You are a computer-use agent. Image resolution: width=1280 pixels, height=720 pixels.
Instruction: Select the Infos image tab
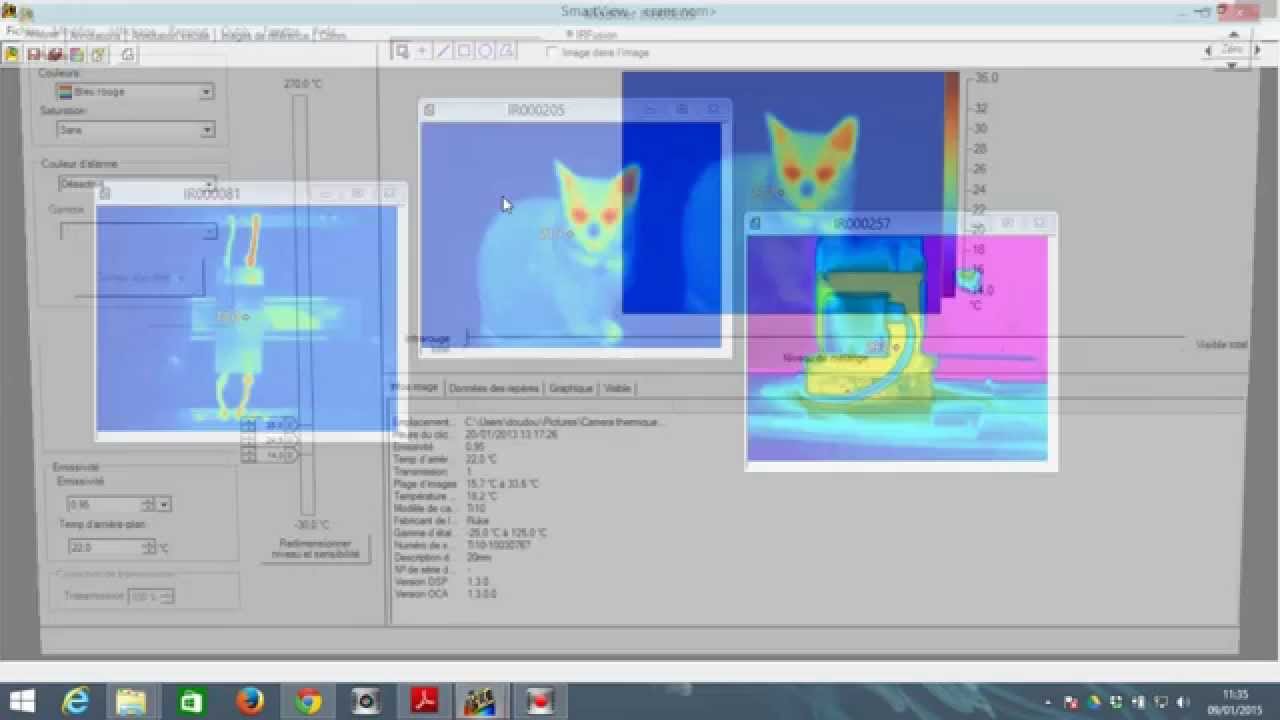pyautogui.click(x=415, y=387)
